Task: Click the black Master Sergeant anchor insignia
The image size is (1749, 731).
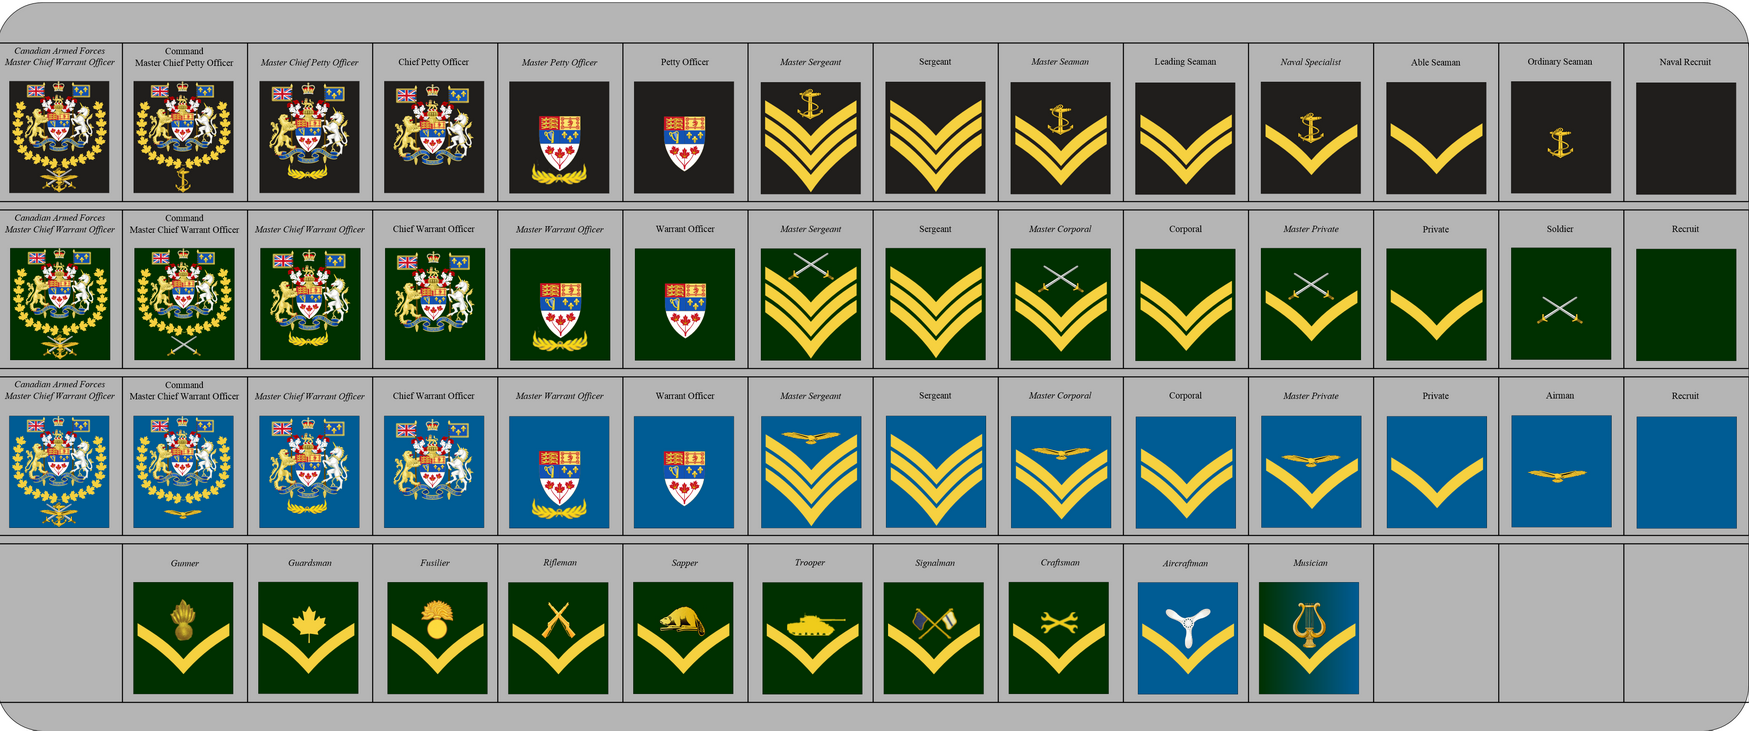Action: point(810,138)
